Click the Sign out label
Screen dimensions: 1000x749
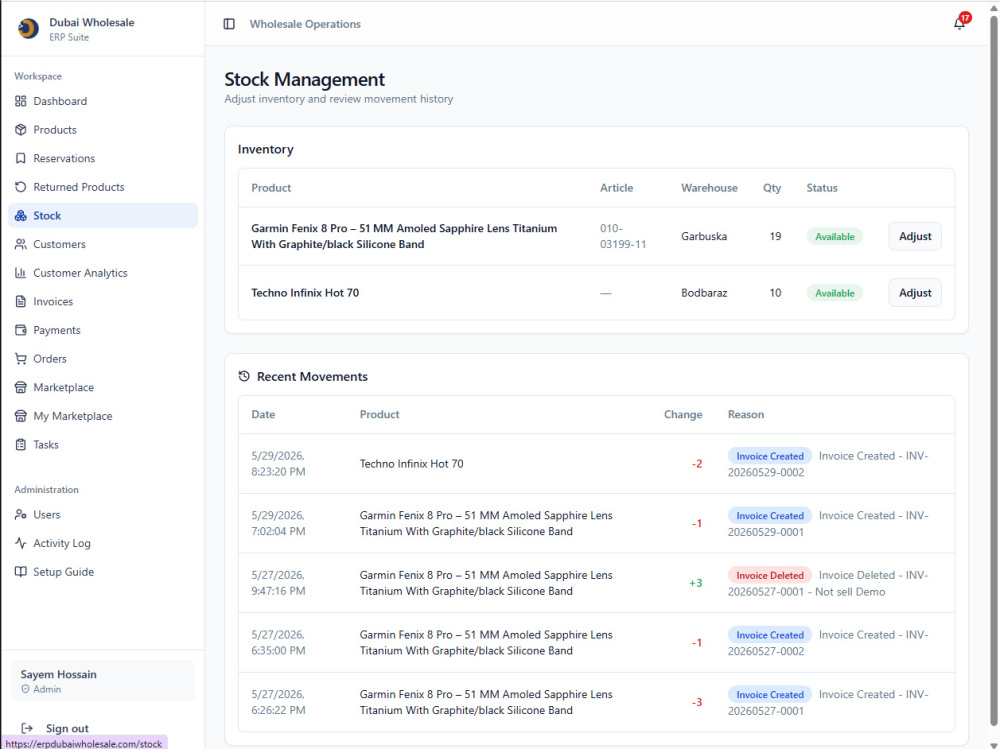[67, 728]
